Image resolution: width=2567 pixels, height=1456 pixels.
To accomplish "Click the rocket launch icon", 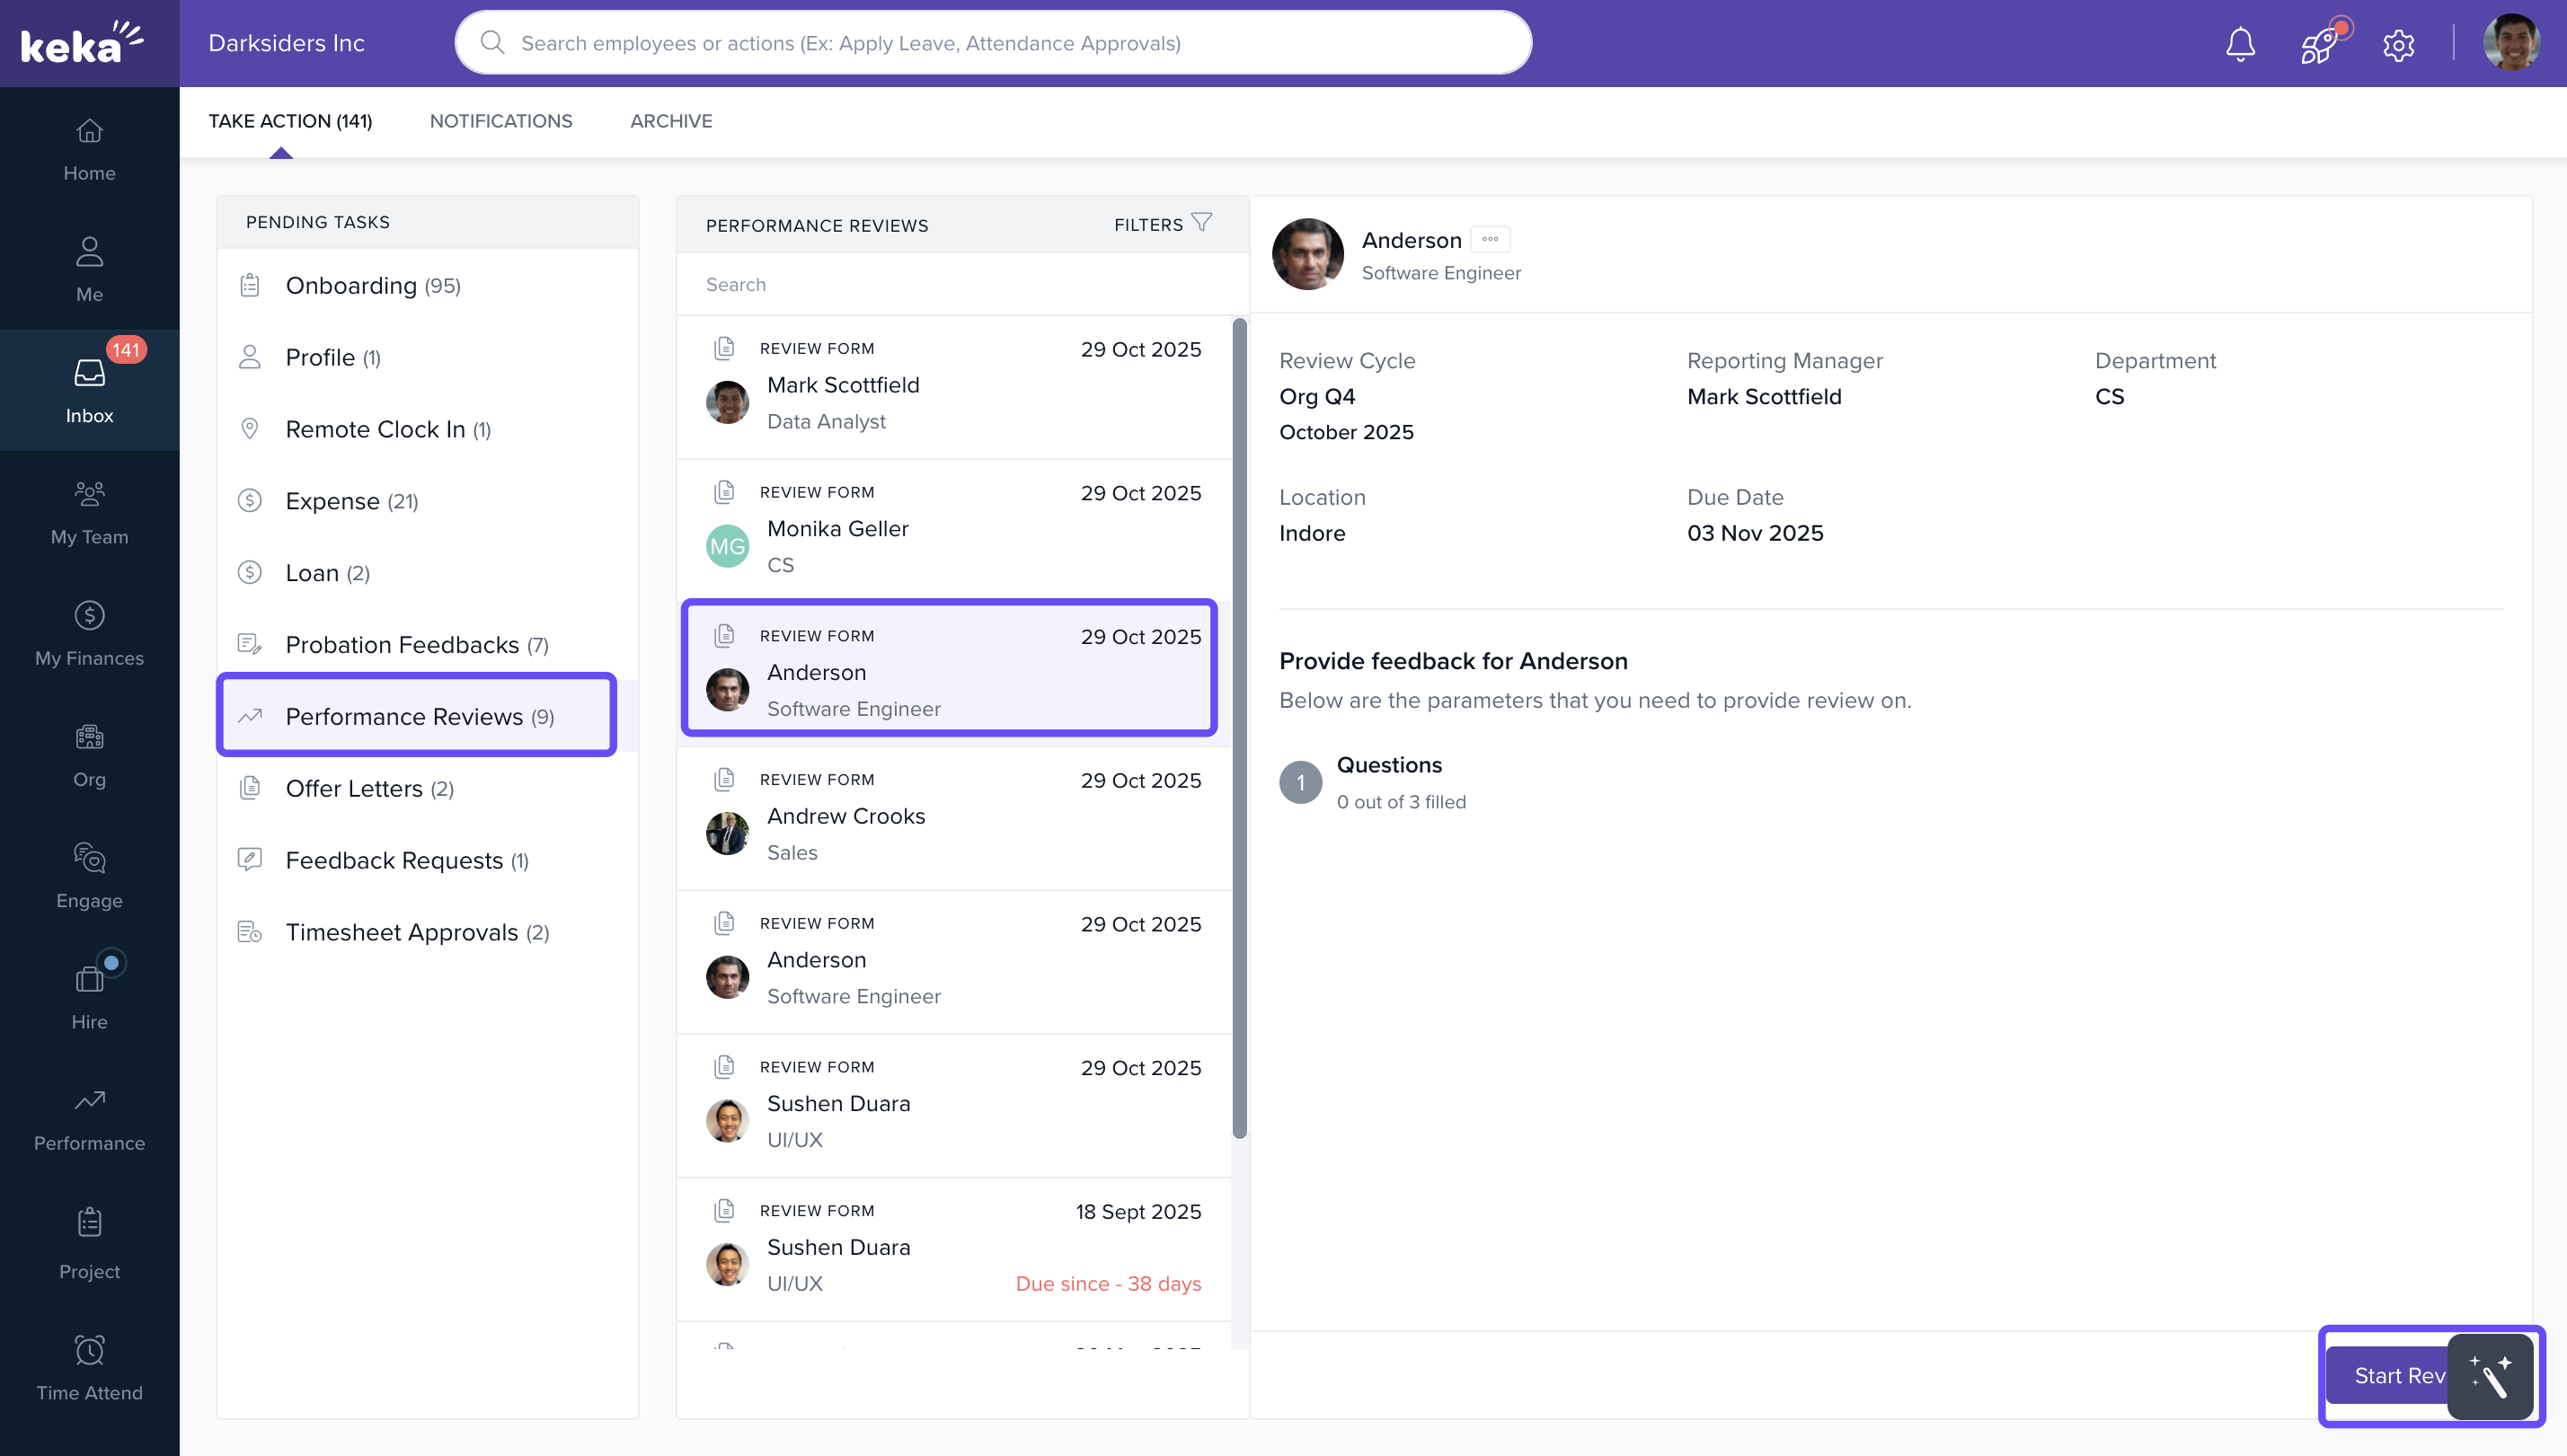I will tap(2320, 44).
